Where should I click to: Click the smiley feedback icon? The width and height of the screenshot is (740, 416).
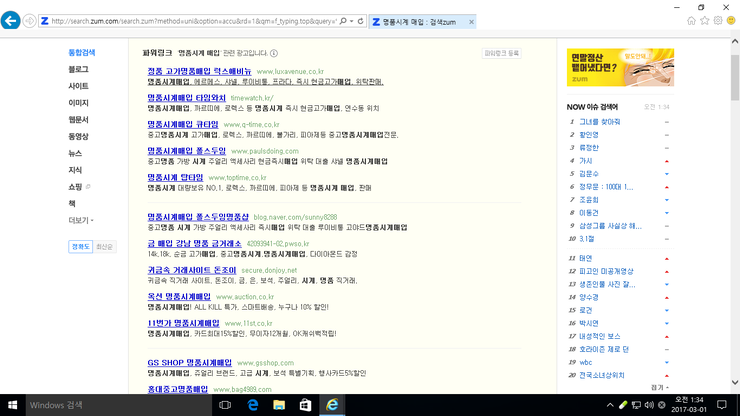point(731,21)
